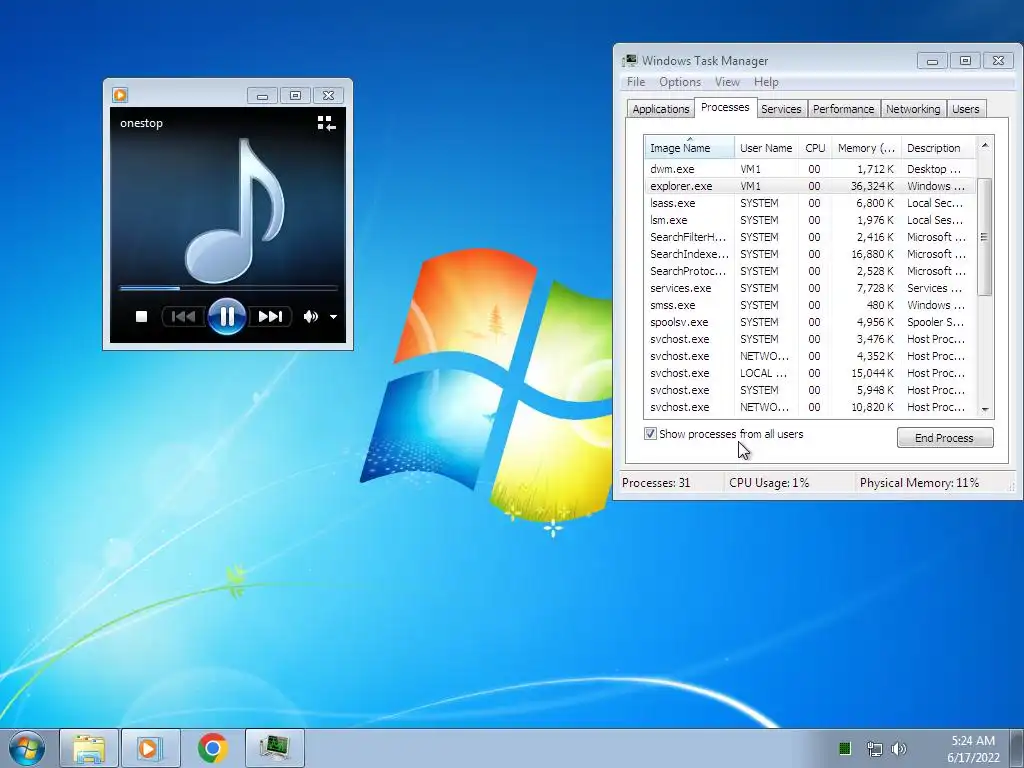Select the SearchFilterH... process row
Image resolution: width=1024 pixels, height=768 pixels.
coord(810,236)
